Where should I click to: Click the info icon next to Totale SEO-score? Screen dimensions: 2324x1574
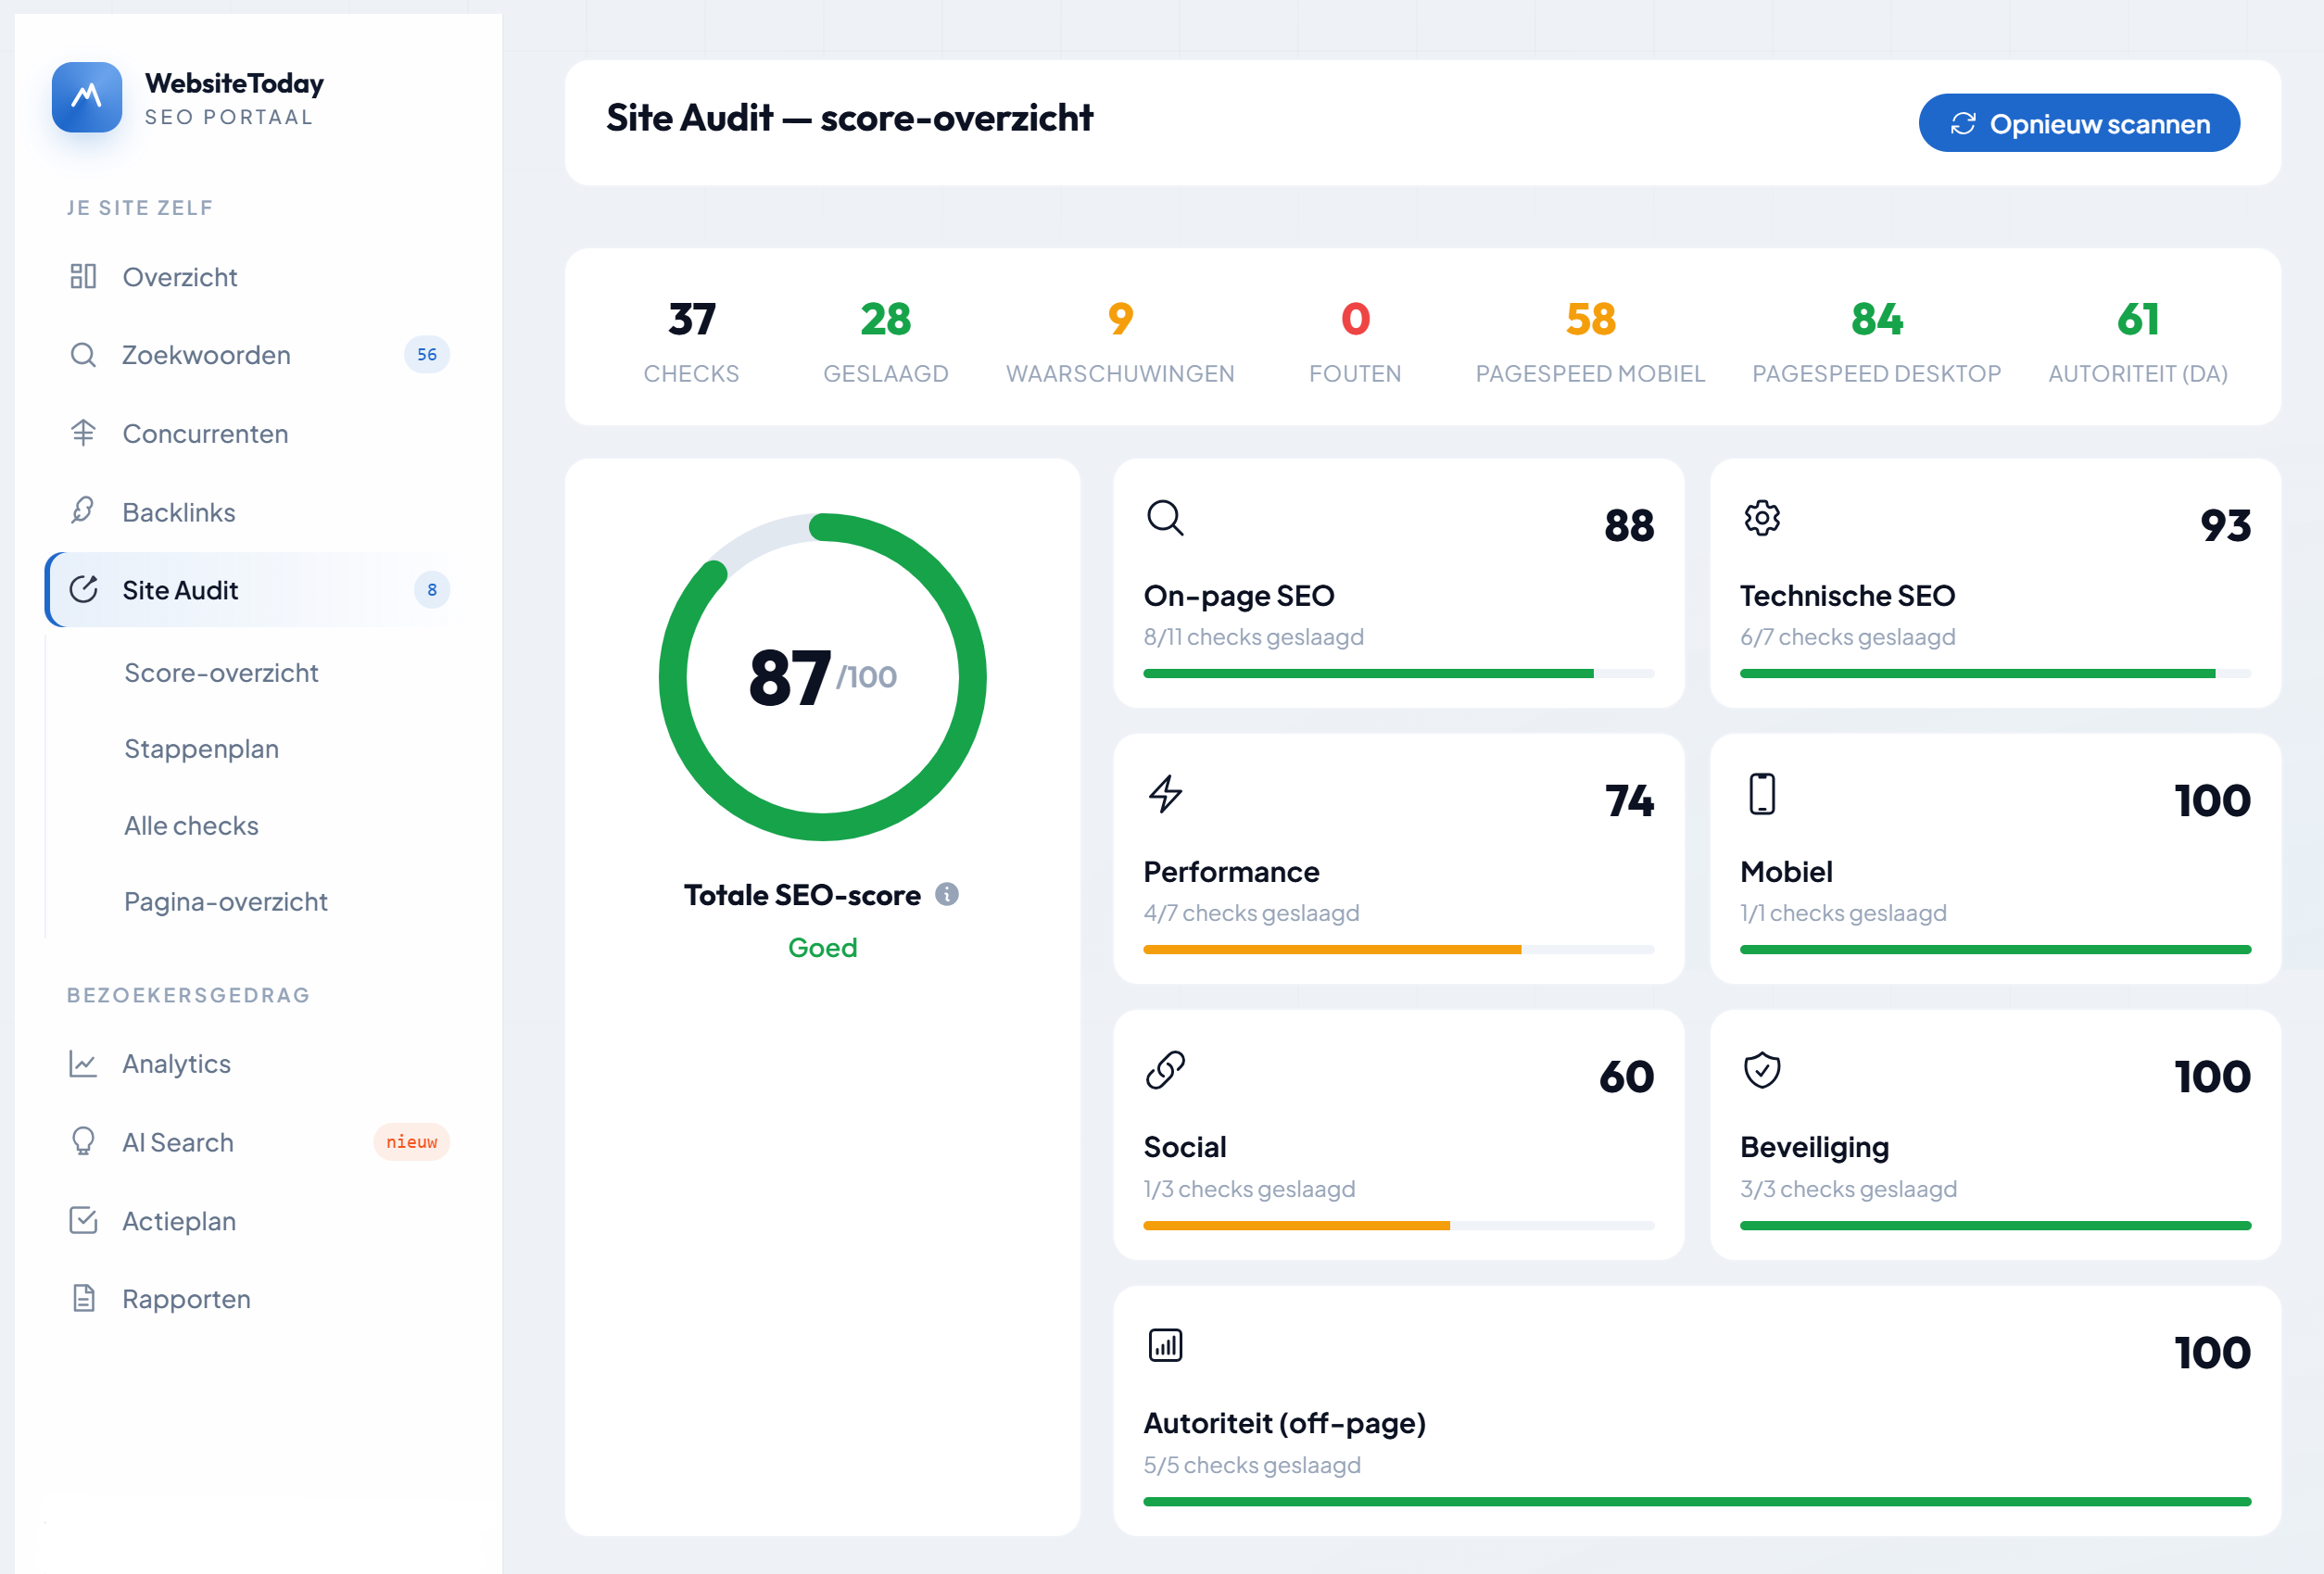[947, 895]
